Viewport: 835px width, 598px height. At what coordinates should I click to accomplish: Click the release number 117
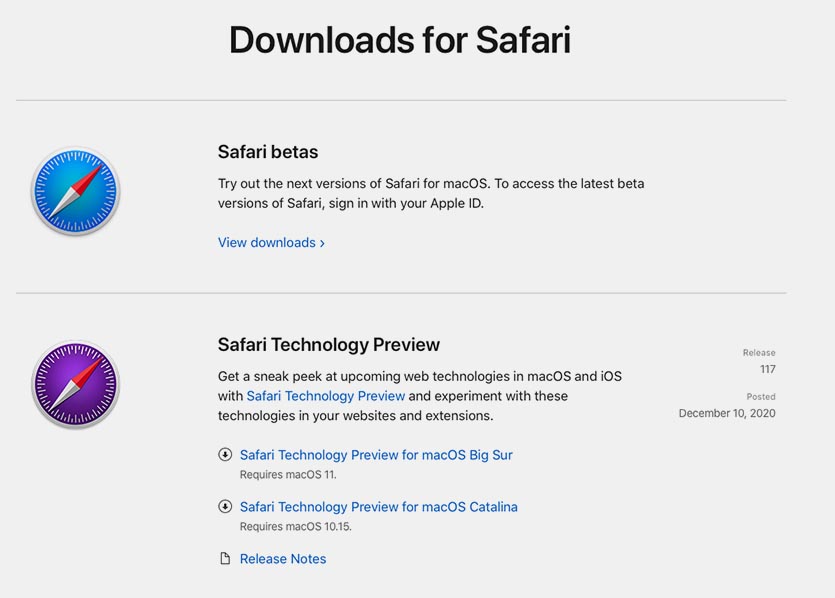click(x=767, y=370)
